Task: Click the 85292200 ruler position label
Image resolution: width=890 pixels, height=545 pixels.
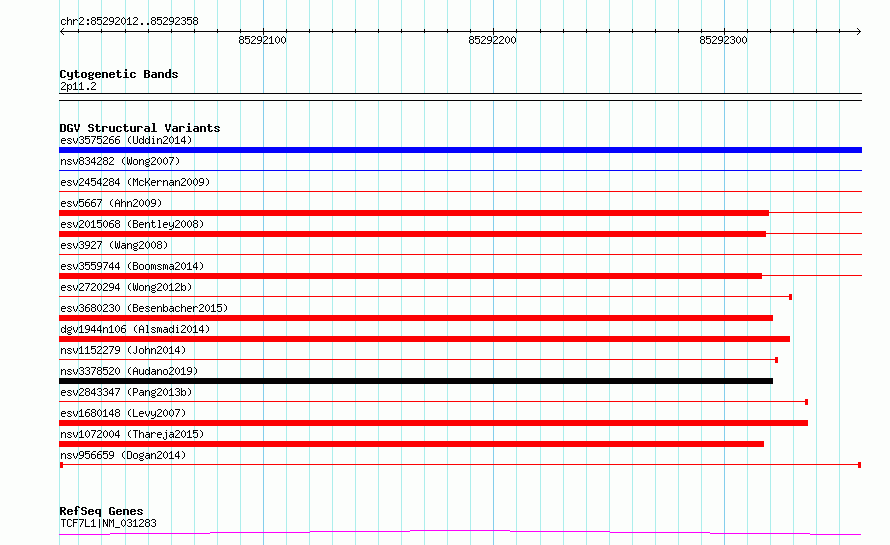Action: 492,40
